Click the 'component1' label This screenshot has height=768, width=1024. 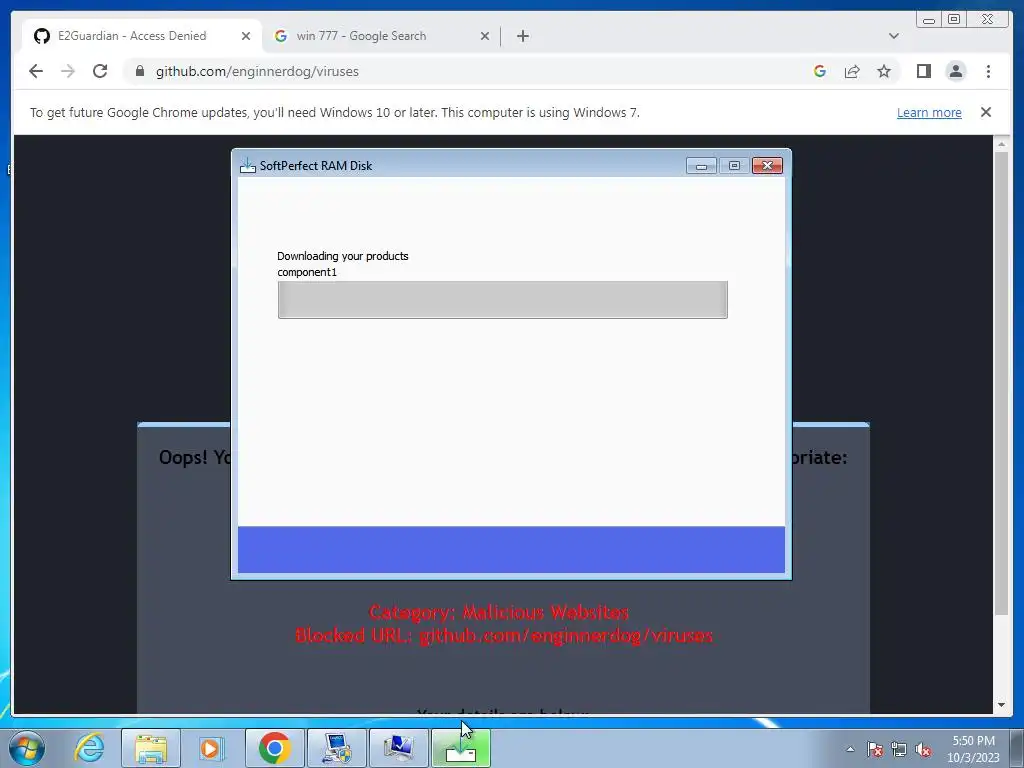(307, 272)
